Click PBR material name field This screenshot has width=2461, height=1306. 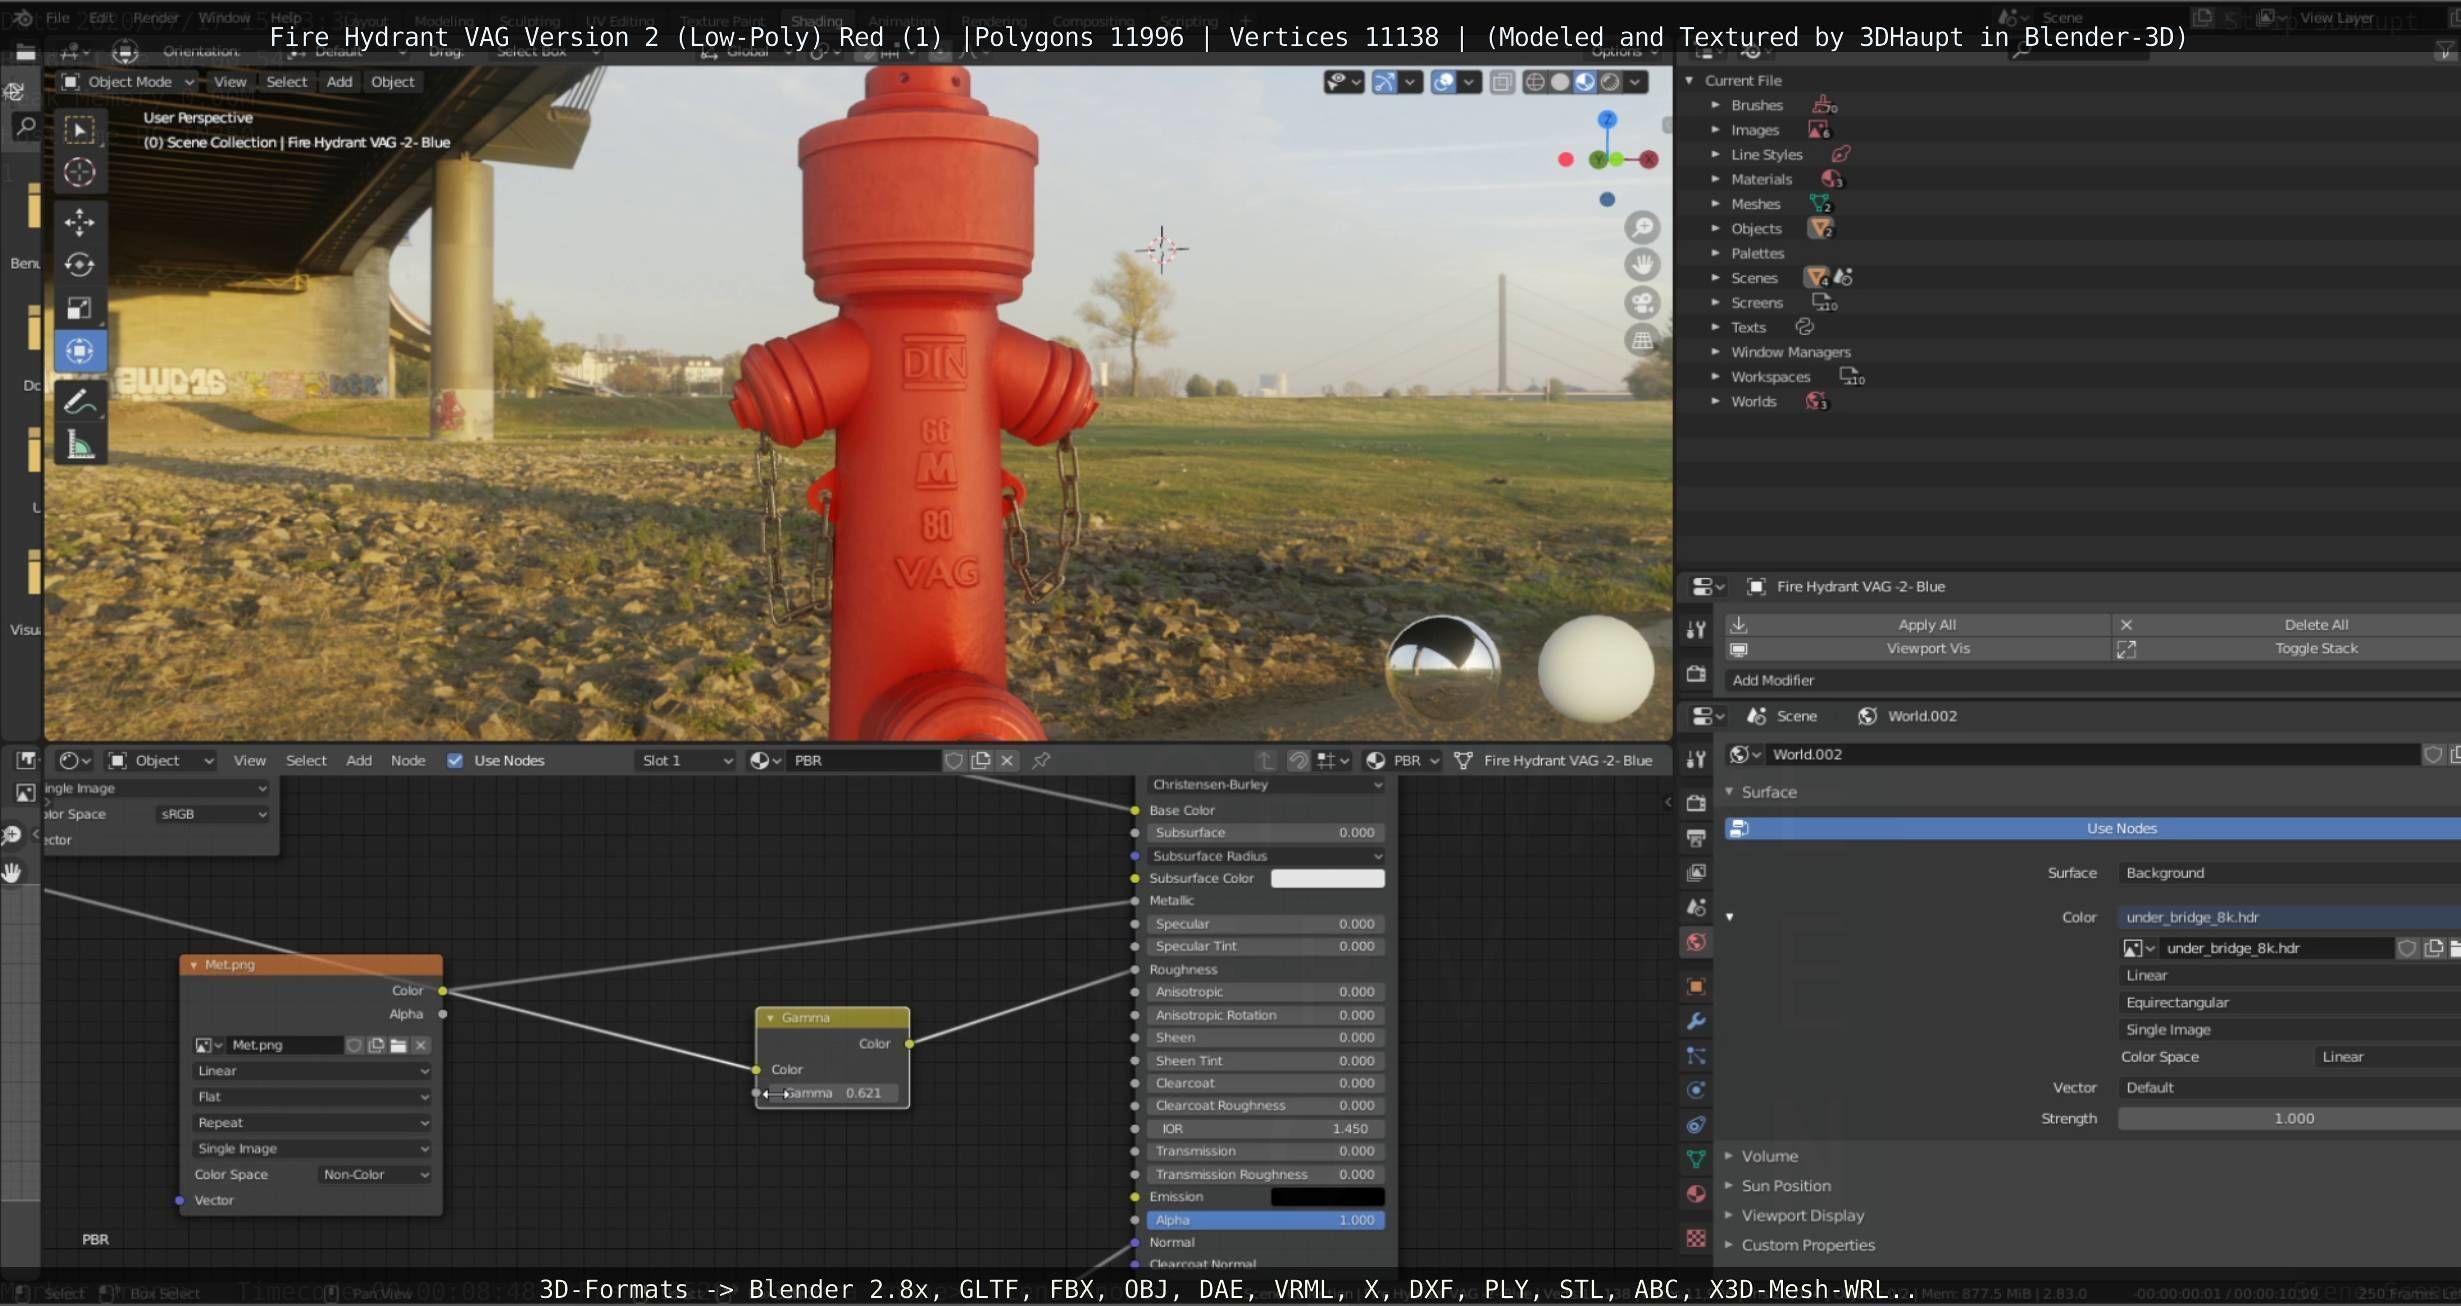click(864, 761)
